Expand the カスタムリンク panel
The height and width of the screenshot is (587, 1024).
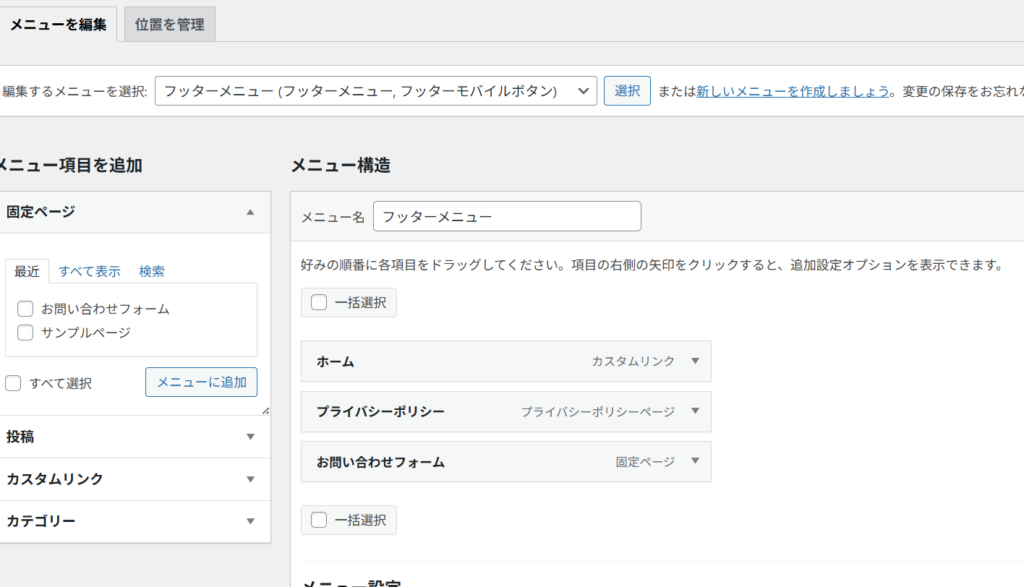tap(250, 479)
